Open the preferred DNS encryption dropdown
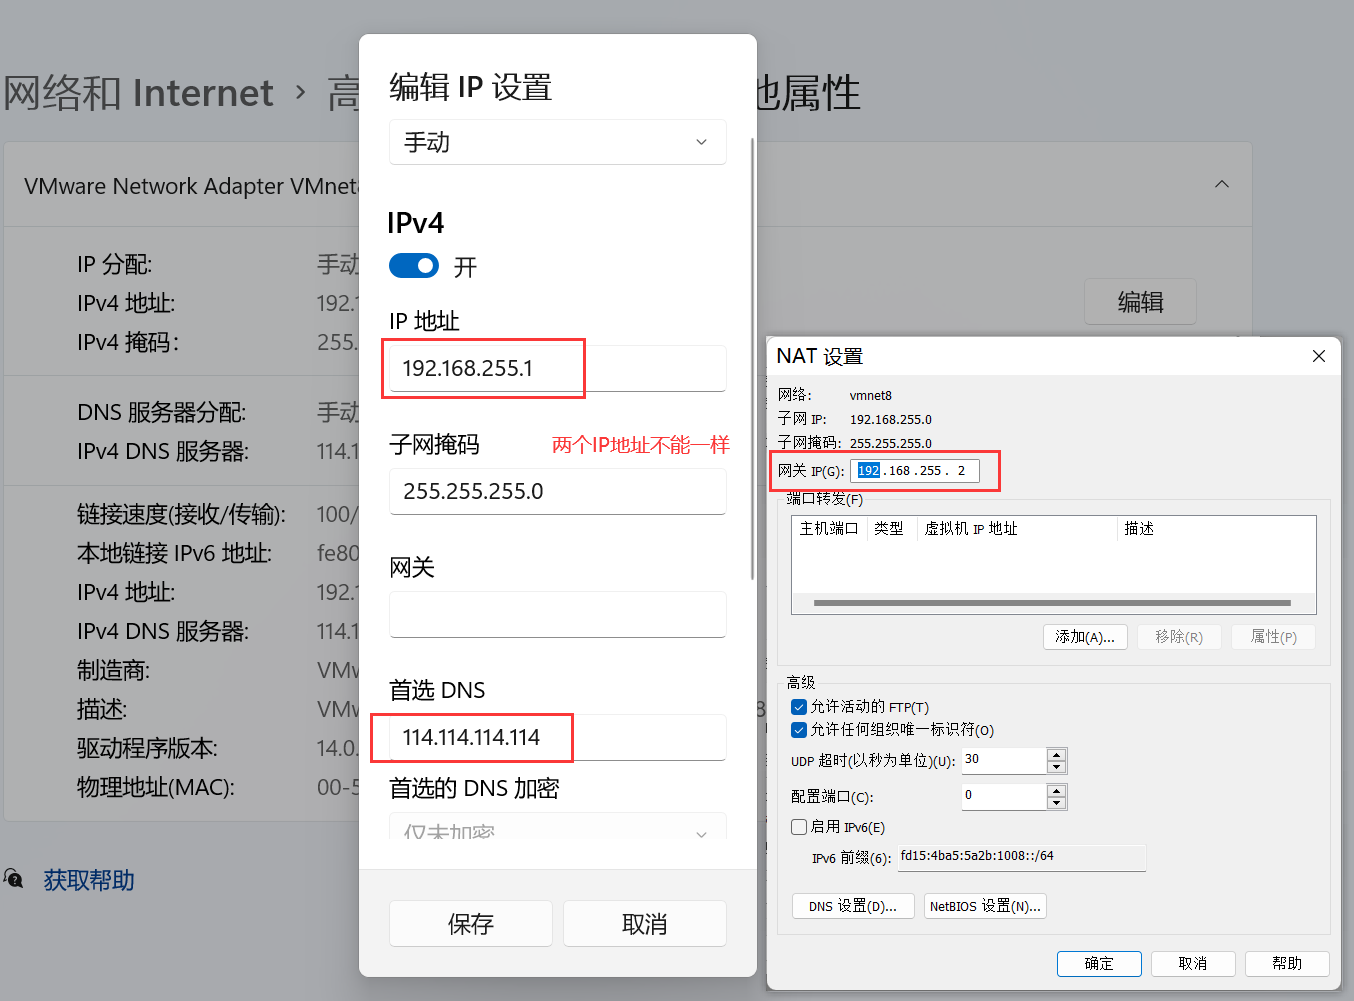 (x=557, y=829)
